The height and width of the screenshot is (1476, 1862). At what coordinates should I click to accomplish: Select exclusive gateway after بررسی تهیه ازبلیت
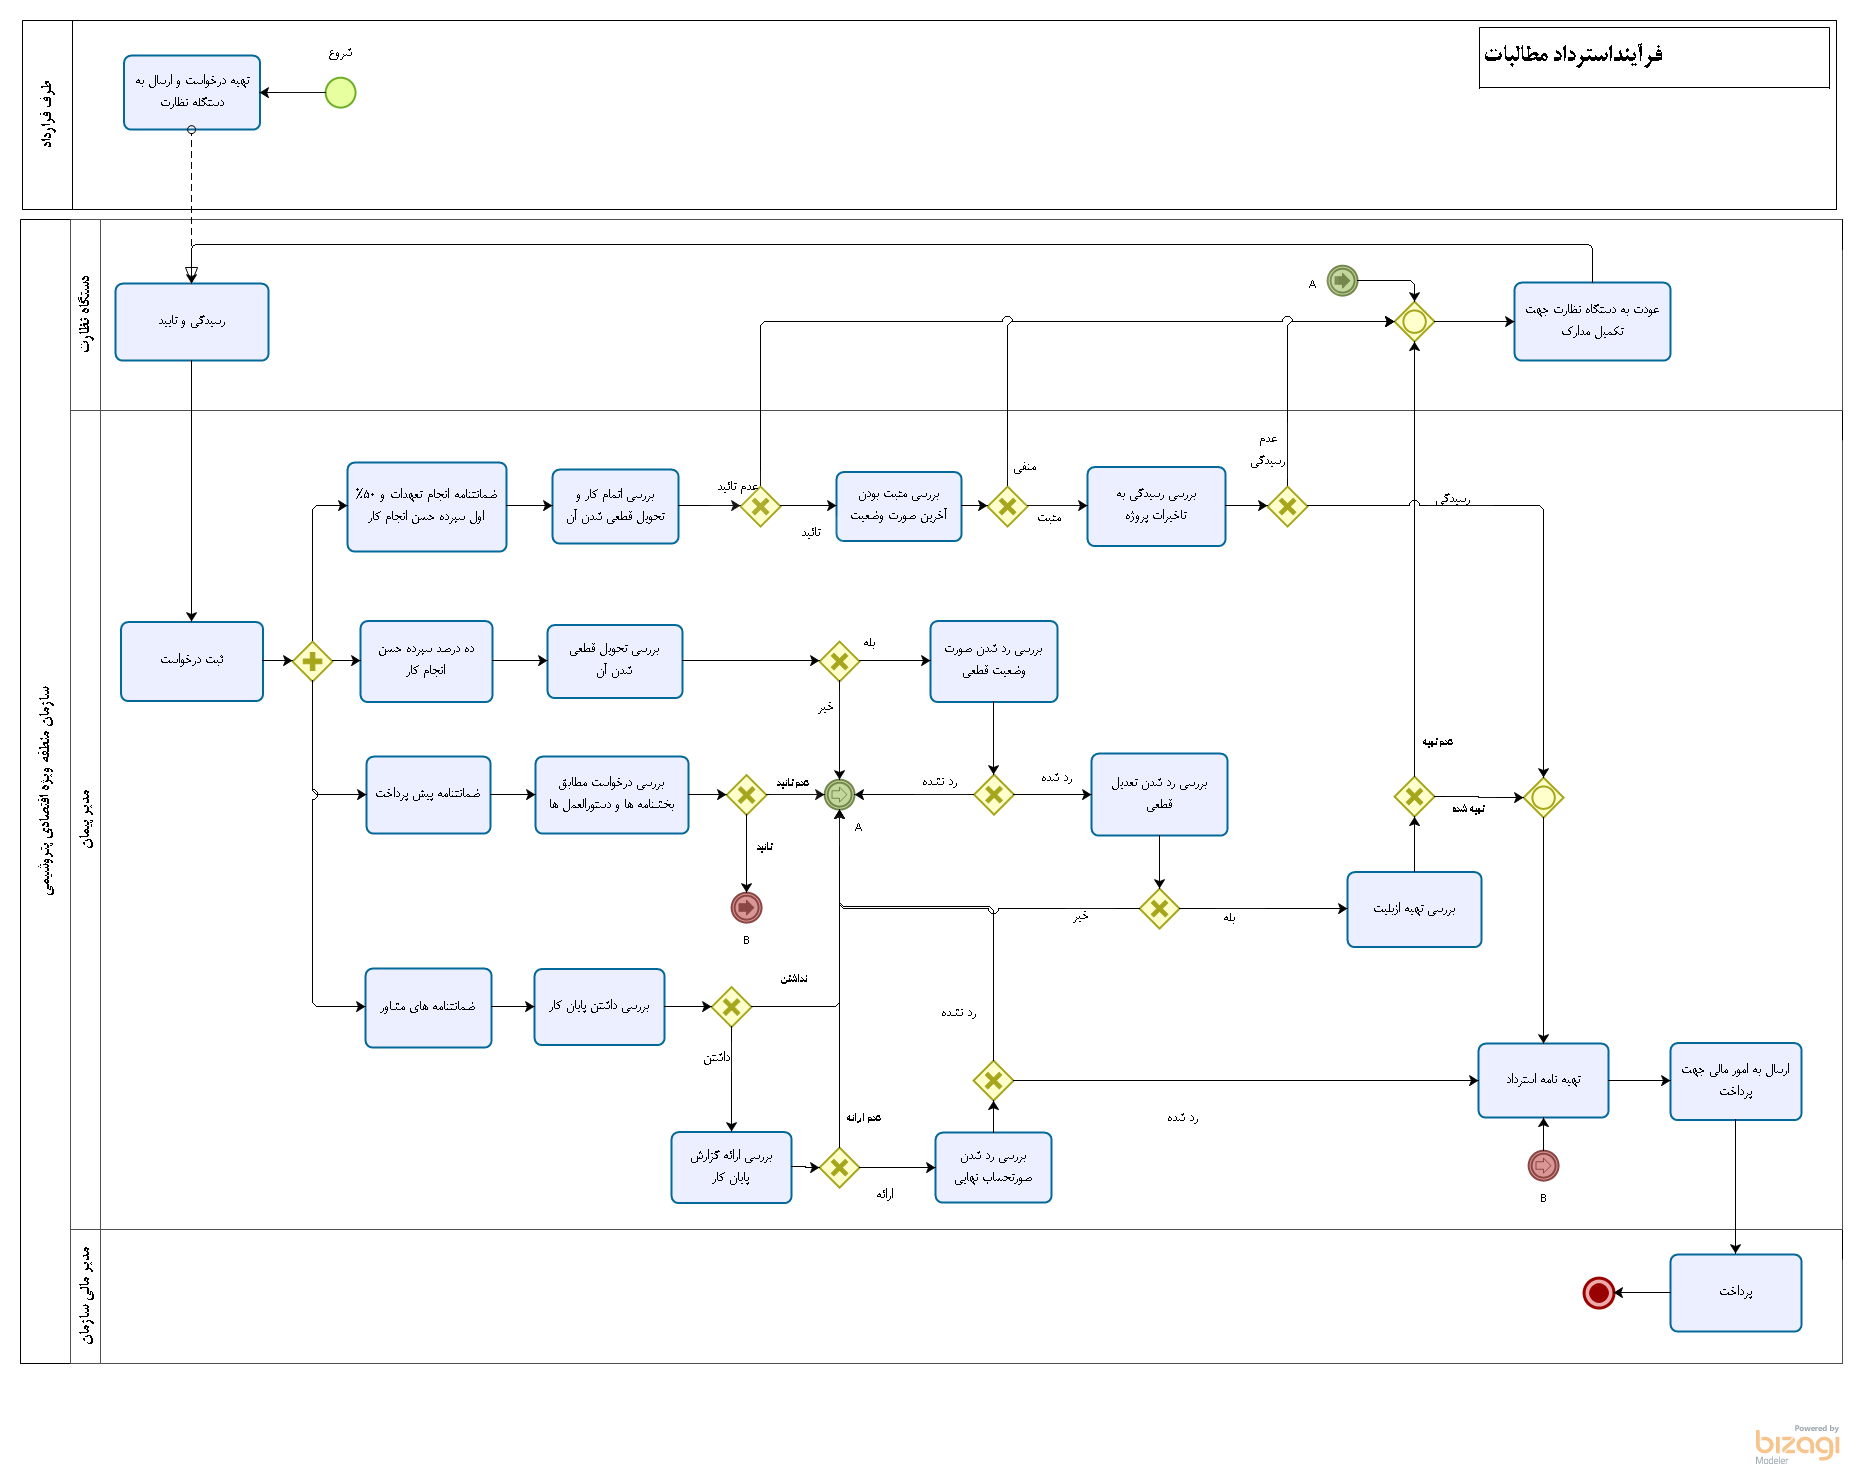point(1414,797)
